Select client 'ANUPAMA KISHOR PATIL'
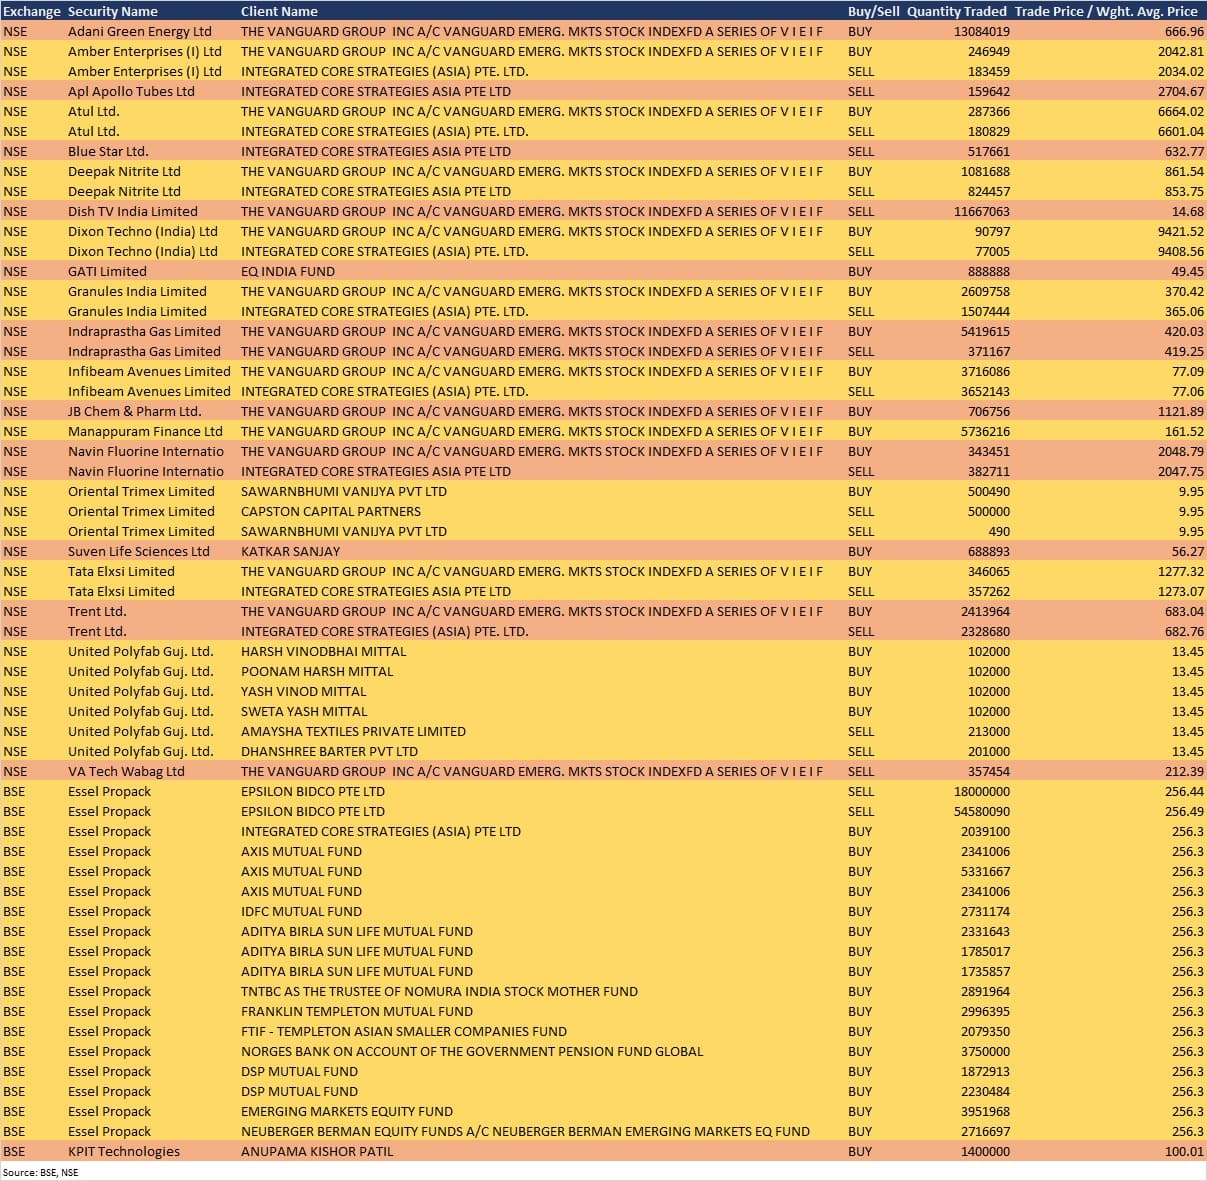 pos(317,1151)
